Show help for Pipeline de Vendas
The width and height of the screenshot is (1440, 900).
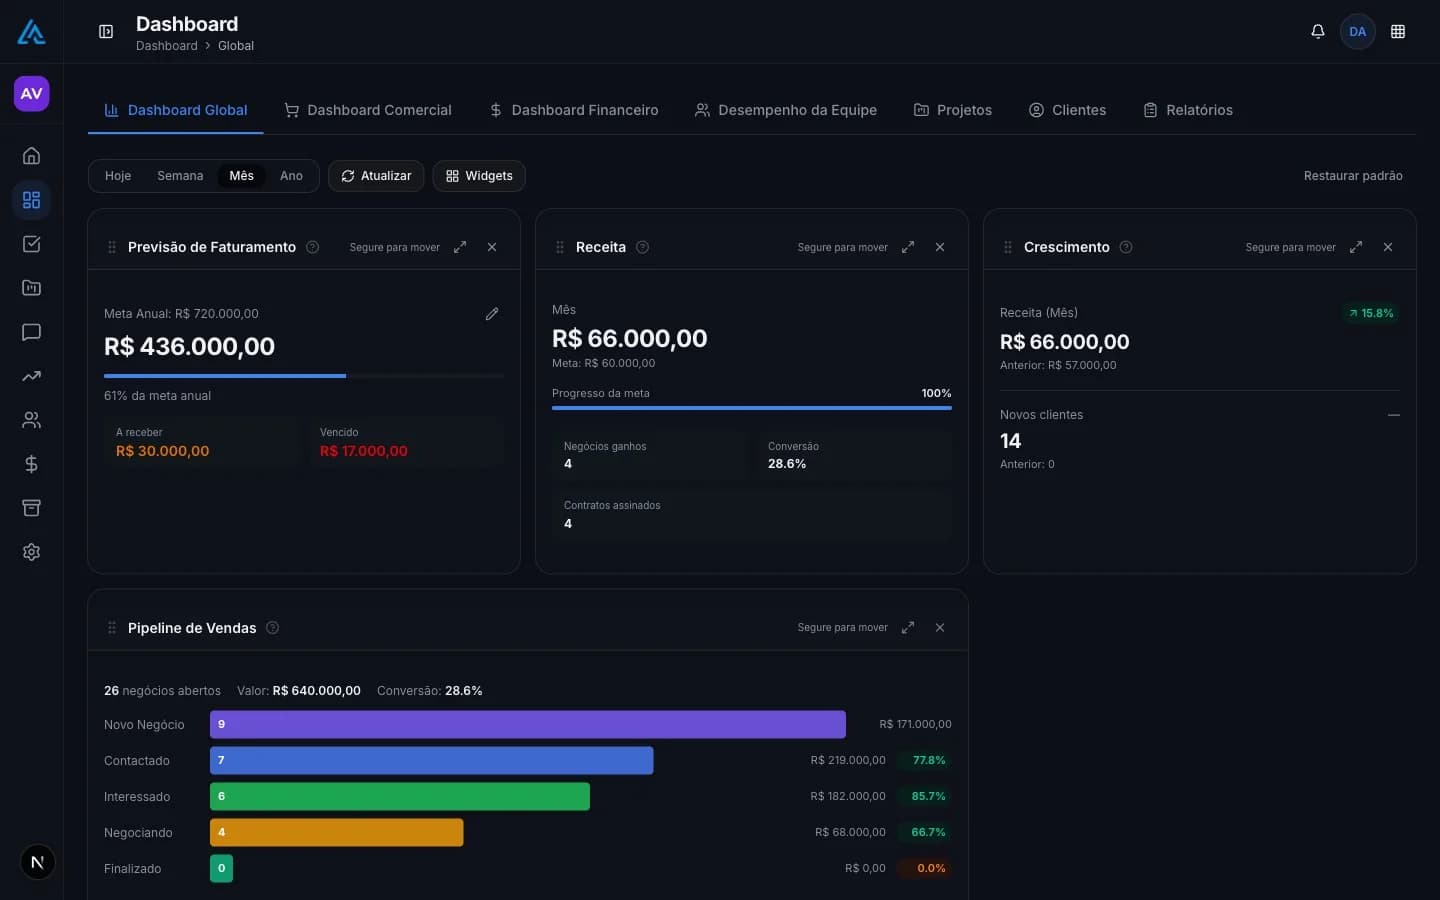coord(273,628)
